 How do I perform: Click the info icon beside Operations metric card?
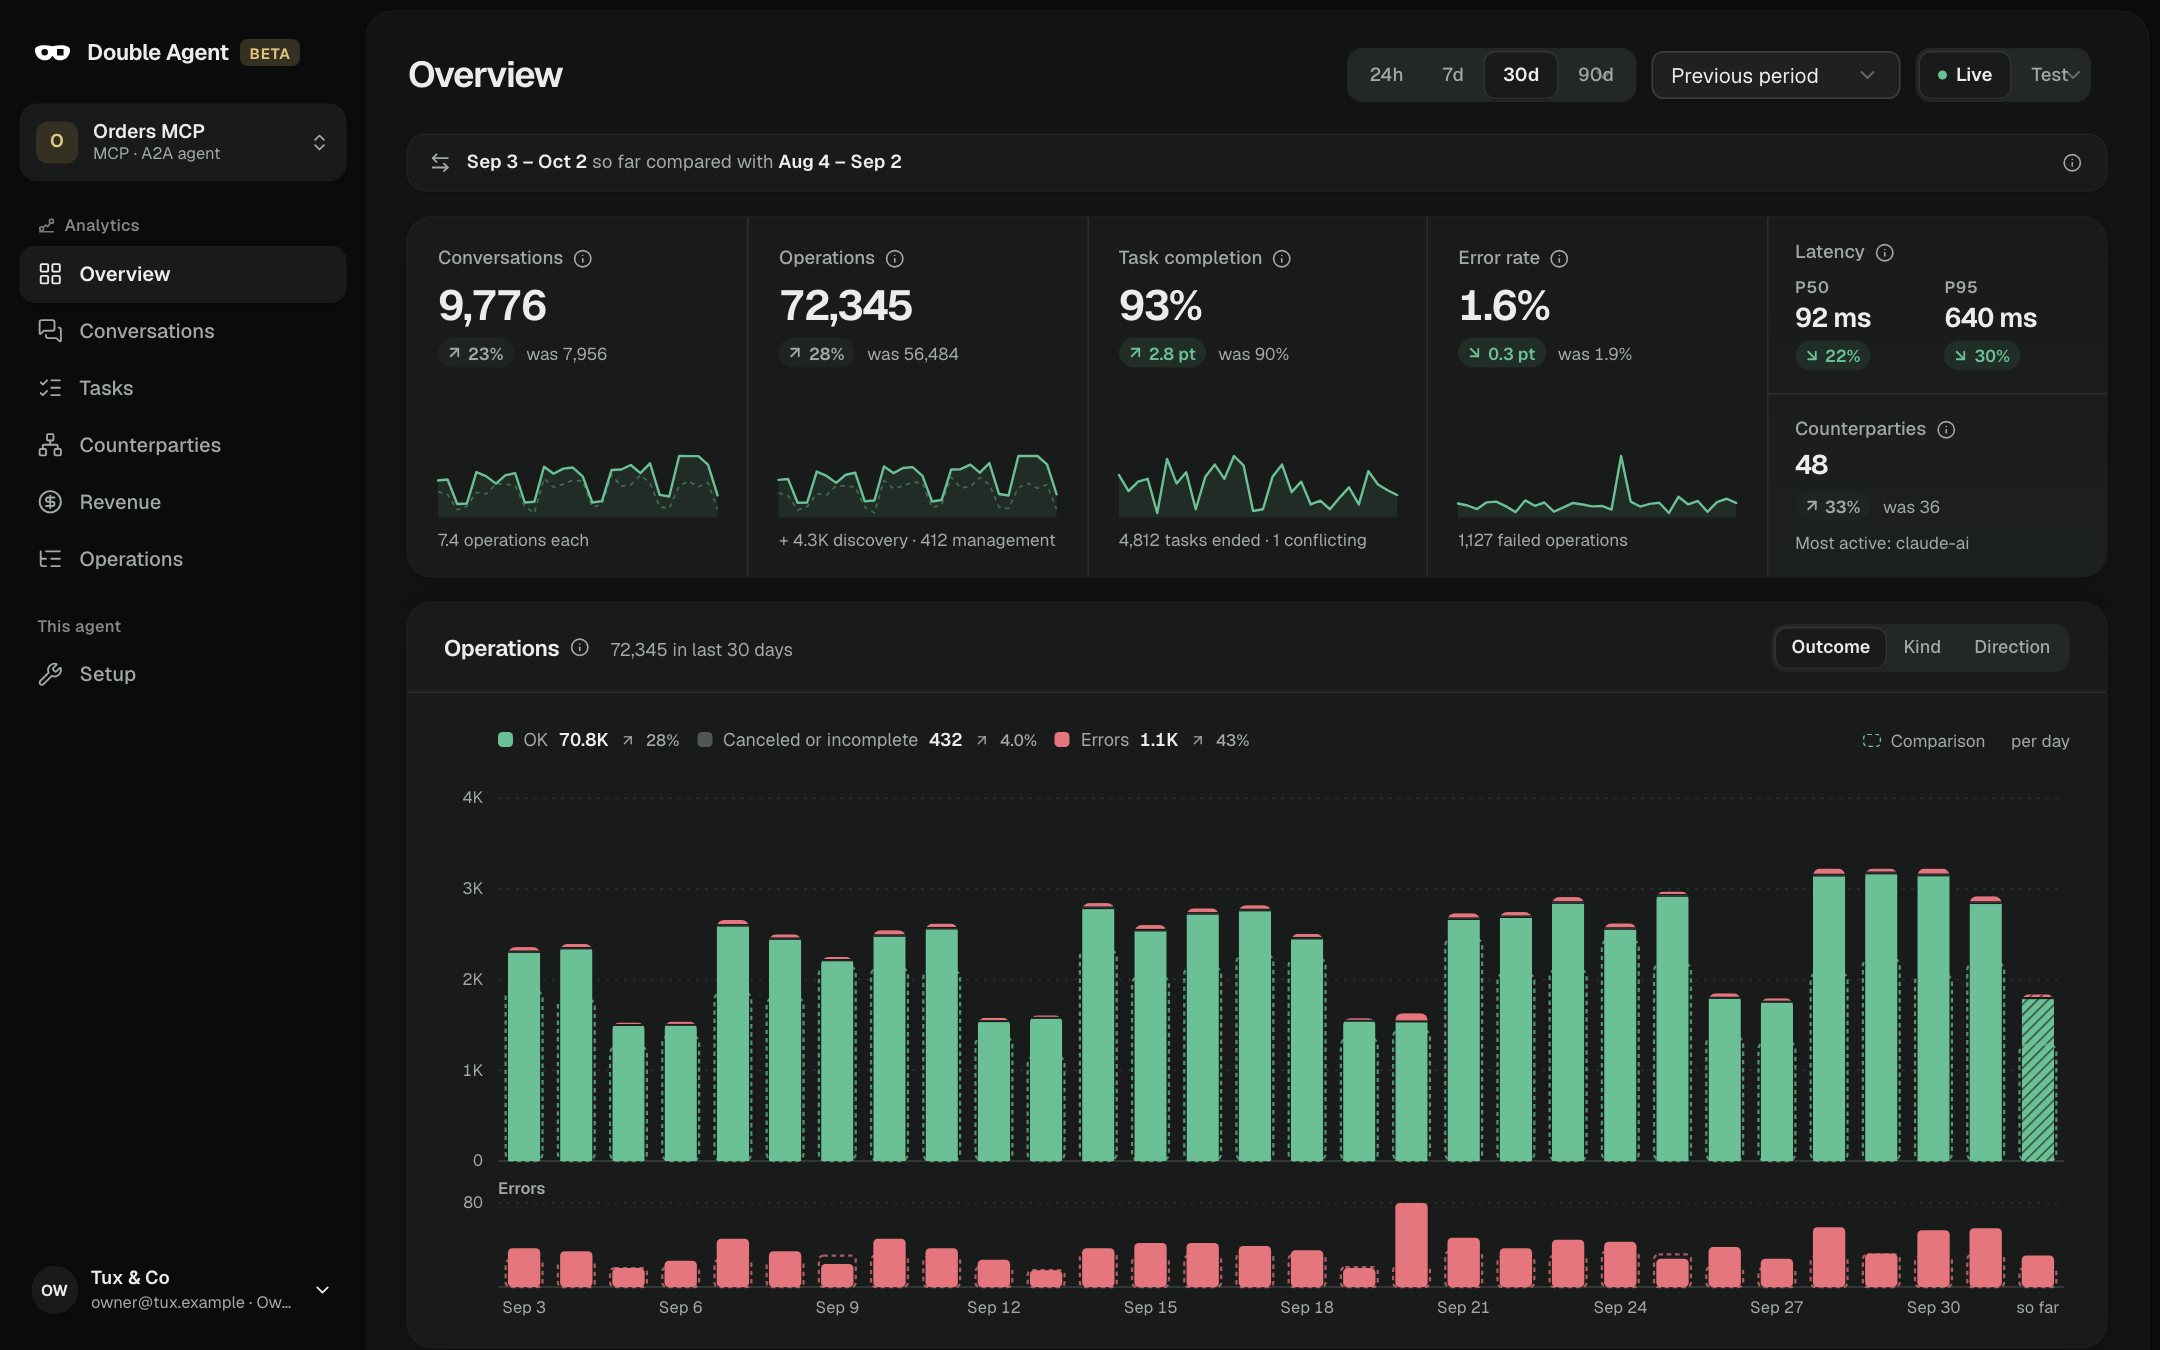tap(895, 259)
